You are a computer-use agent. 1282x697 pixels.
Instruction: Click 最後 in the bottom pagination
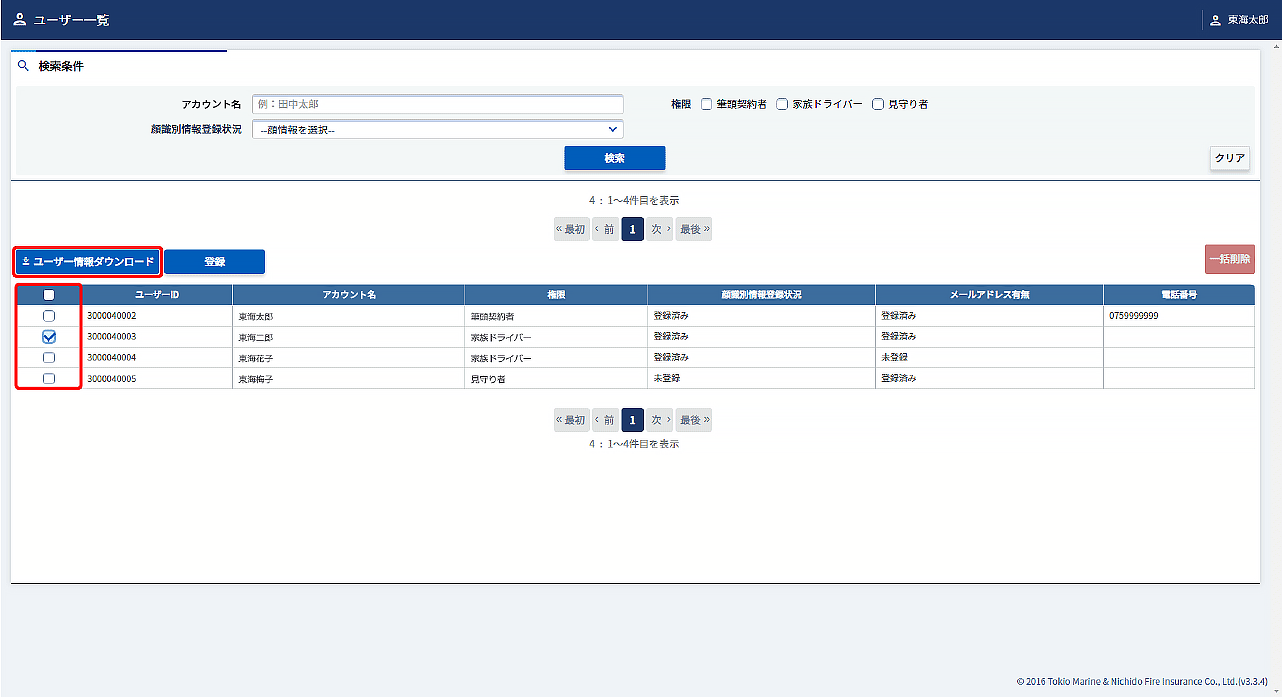tap(694, 420)
